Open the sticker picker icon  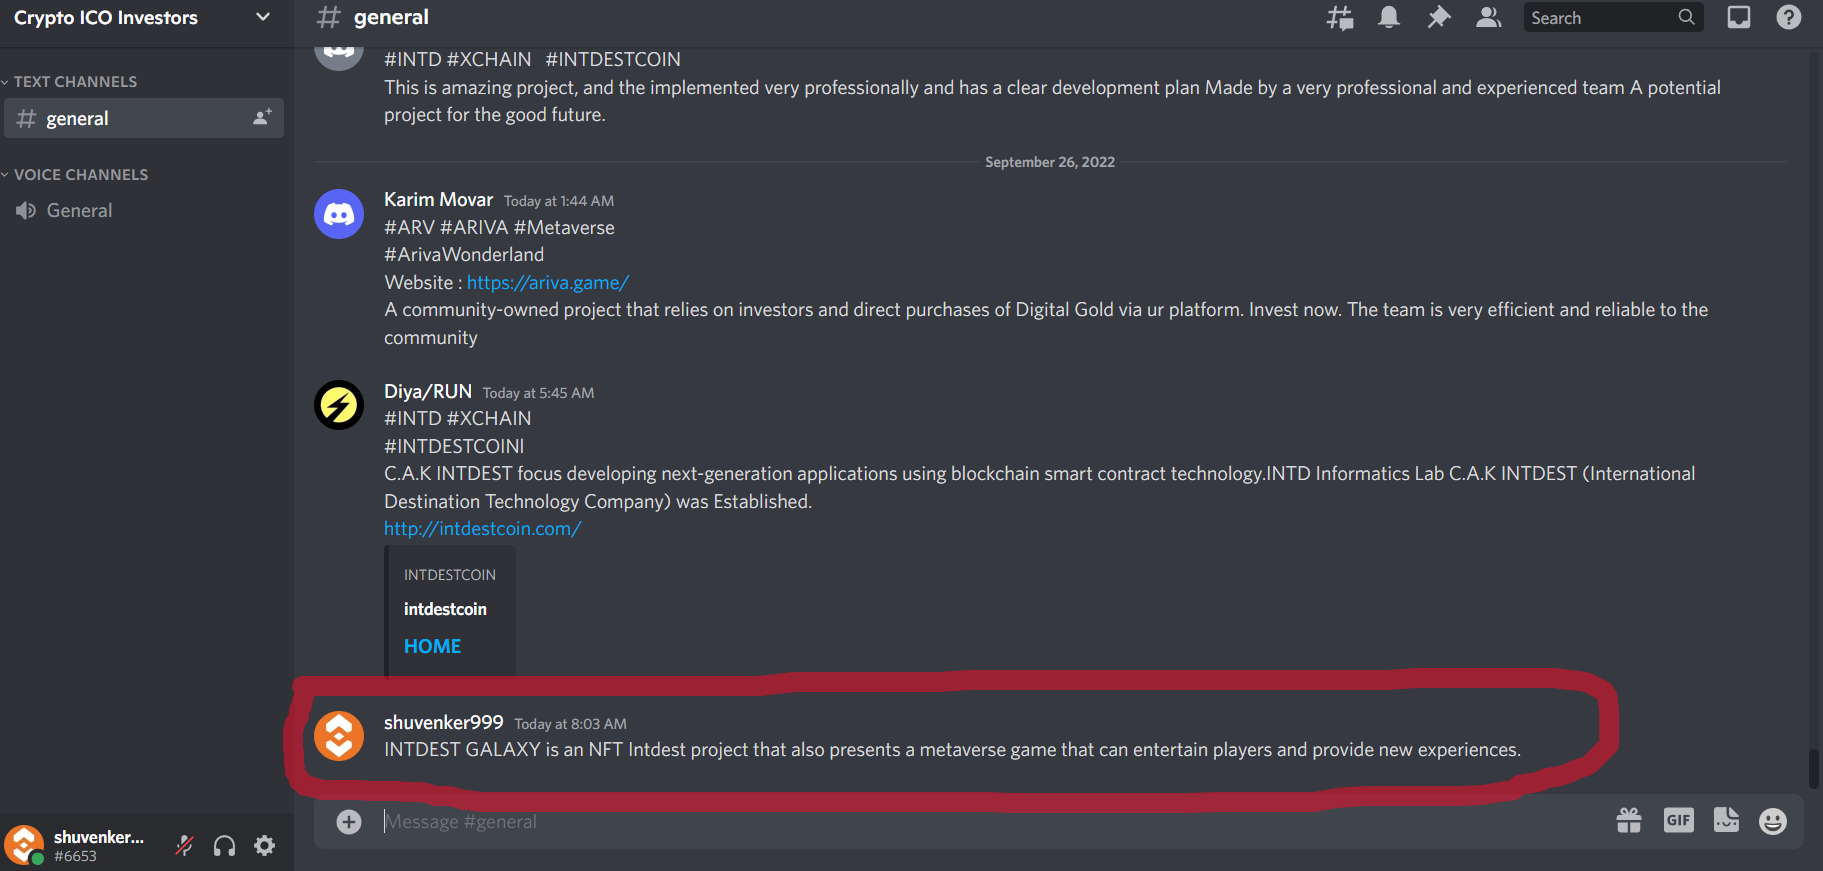point(1727,821)
